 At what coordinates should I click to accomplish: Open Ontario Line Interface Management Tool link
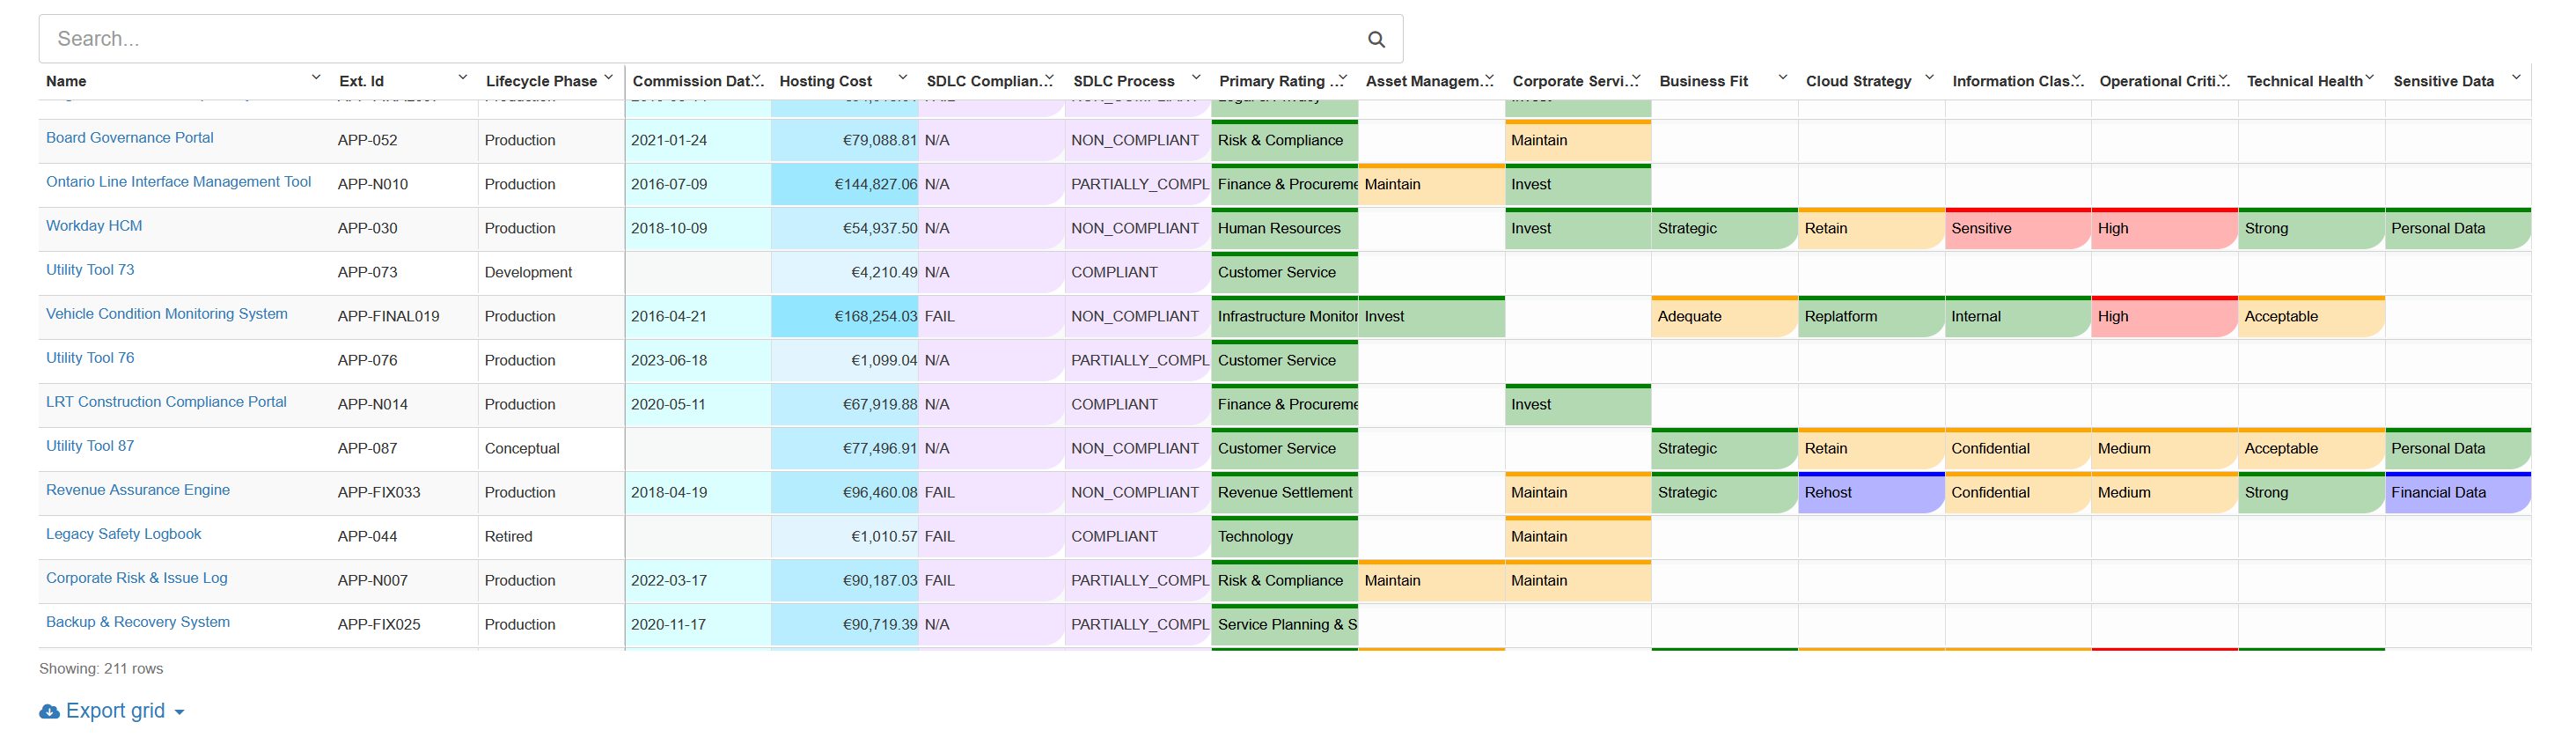[178, 182]
